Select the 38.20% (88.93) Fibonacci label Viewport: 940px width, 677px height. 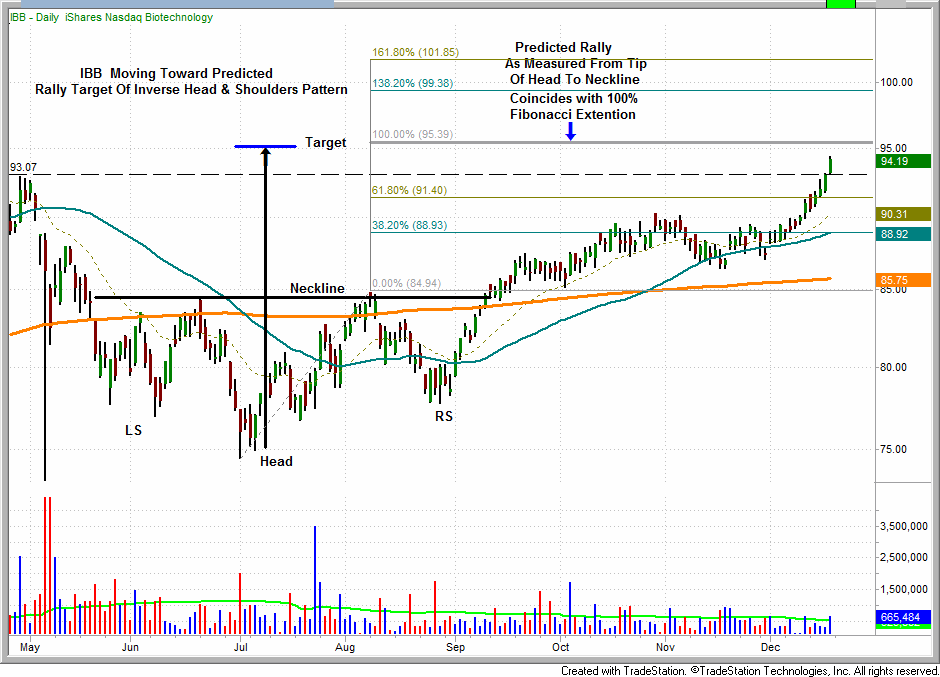point(409,225)
